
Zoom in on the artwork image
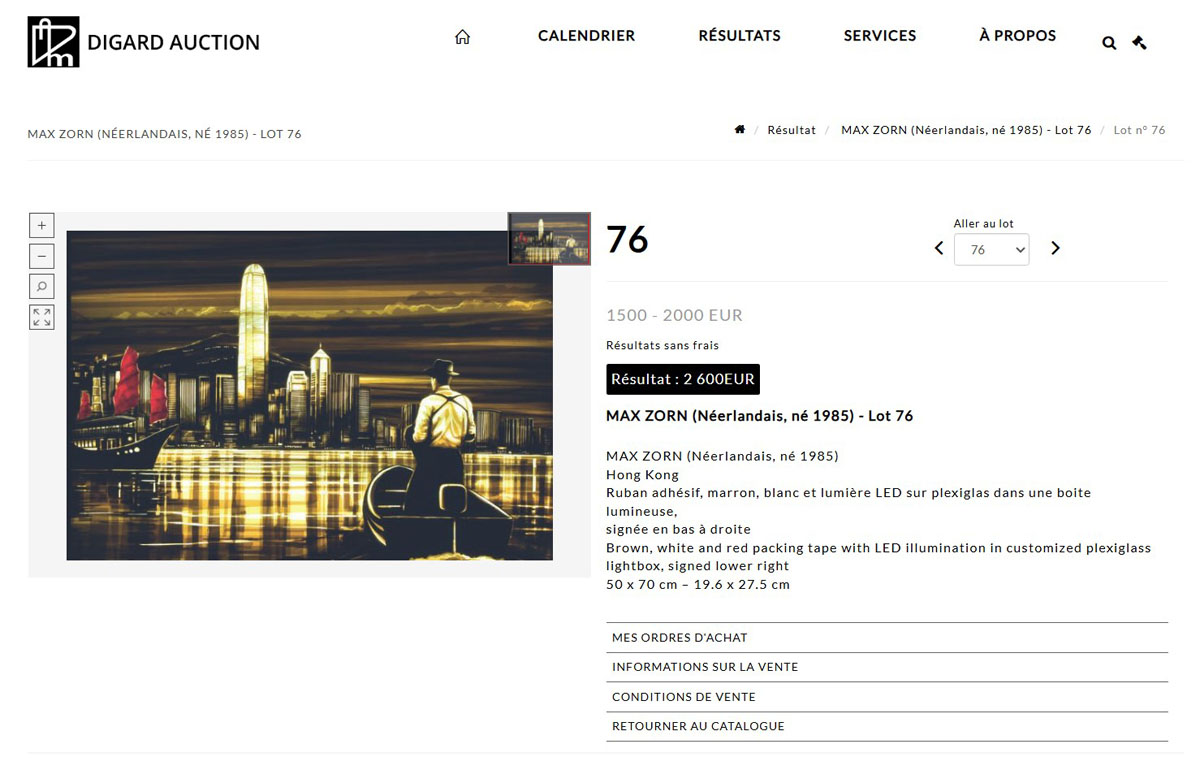(41, 225)
